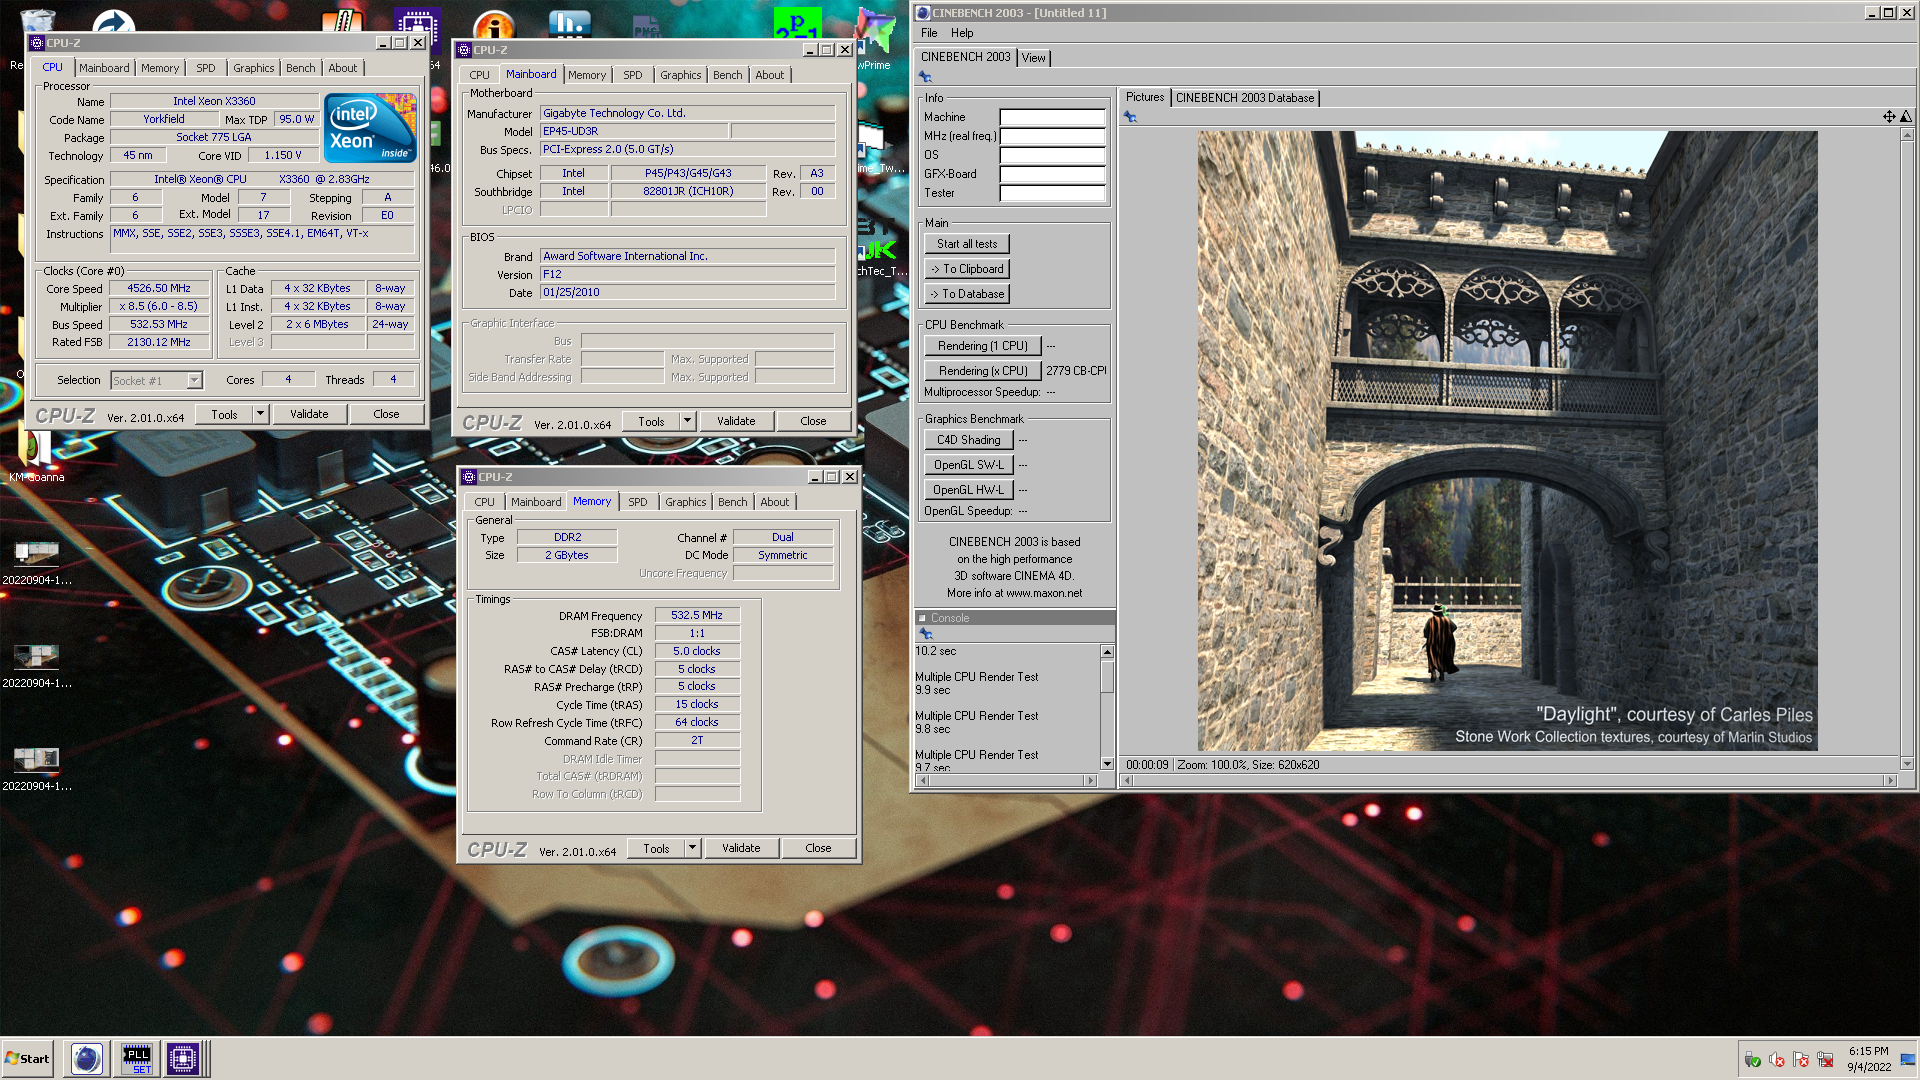Click the Machine input field
This screenshot has height=1080, width=1920.
[1052, 117]
